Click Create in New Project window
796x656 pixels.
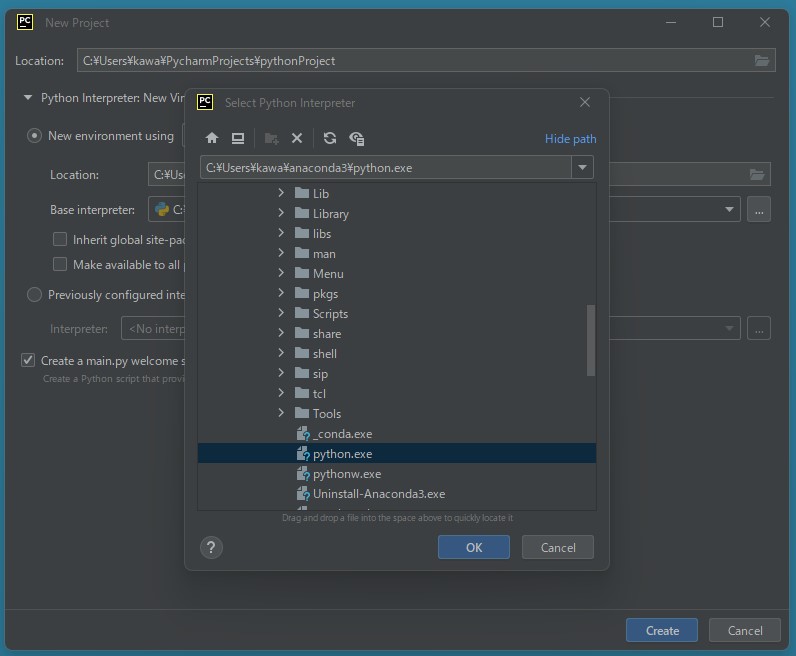pos(662,630)
